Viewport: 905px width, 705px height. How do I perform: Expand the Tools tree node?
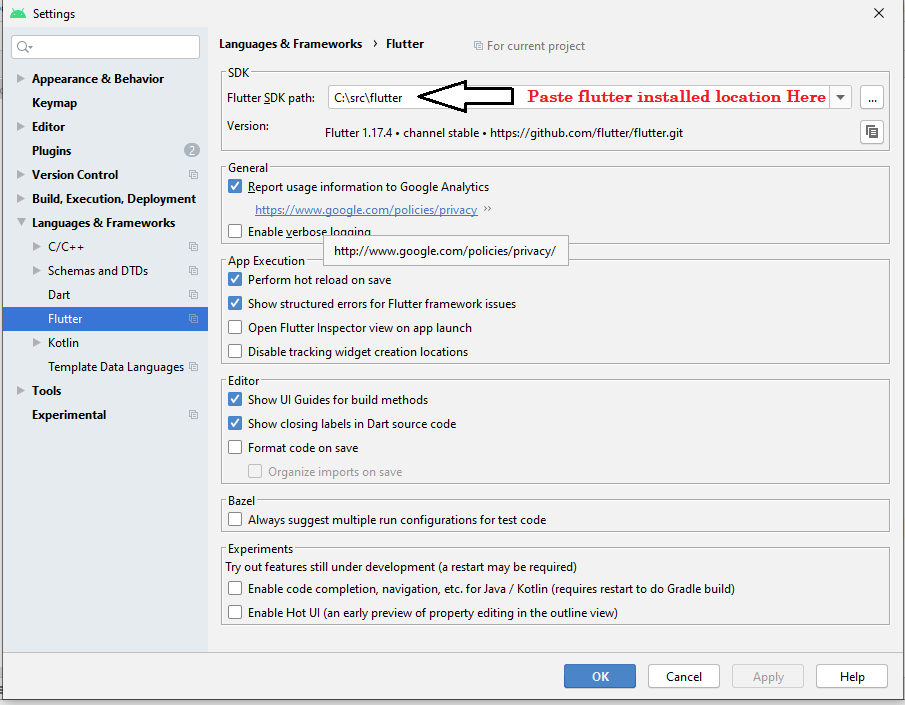[21, 390]
